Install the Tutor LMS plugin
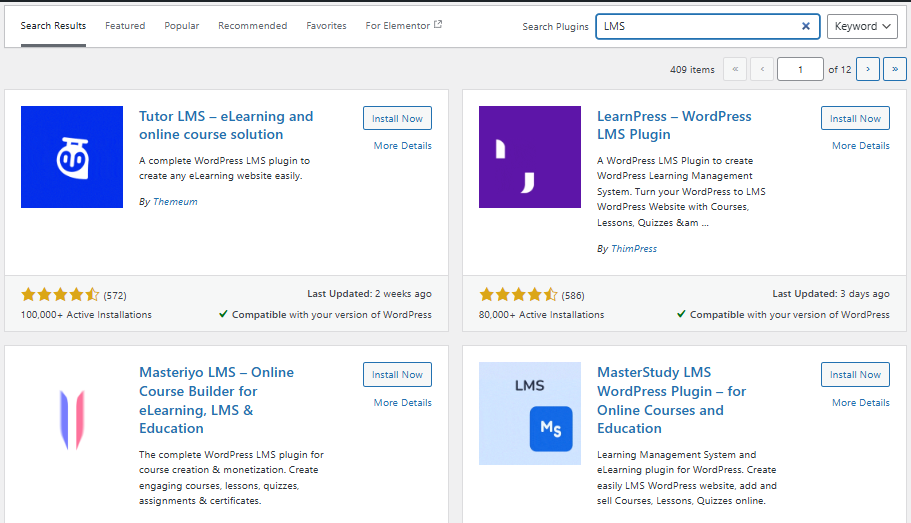Viewport: 911px width, 523px height. [x=397, y=119]
